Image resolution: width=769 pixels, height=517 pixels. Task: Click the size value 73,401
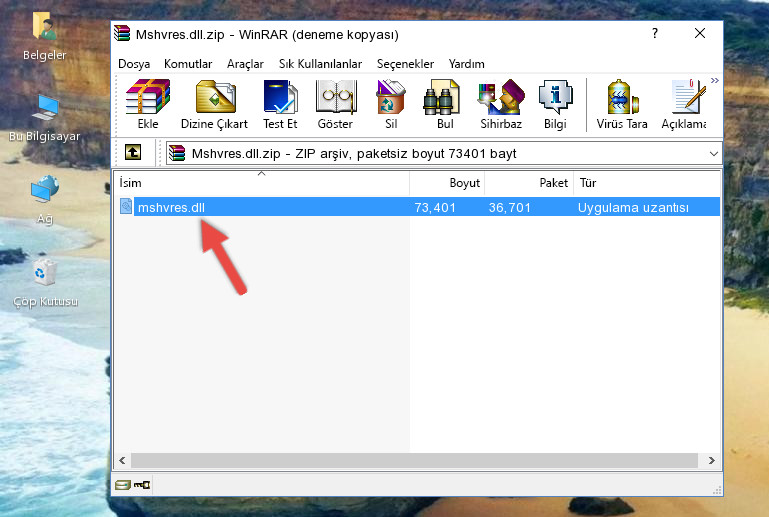[435, 207]
